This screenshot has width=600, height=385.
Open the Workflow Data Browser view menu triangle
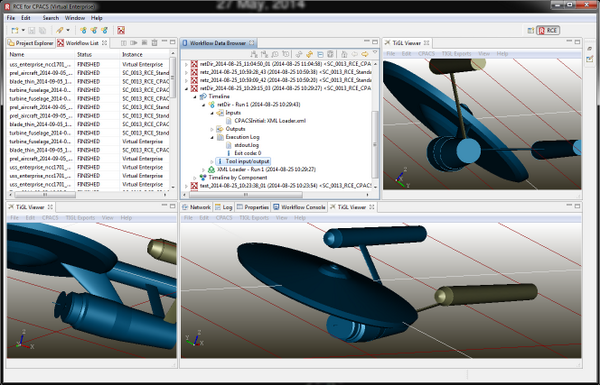point(375,53)
